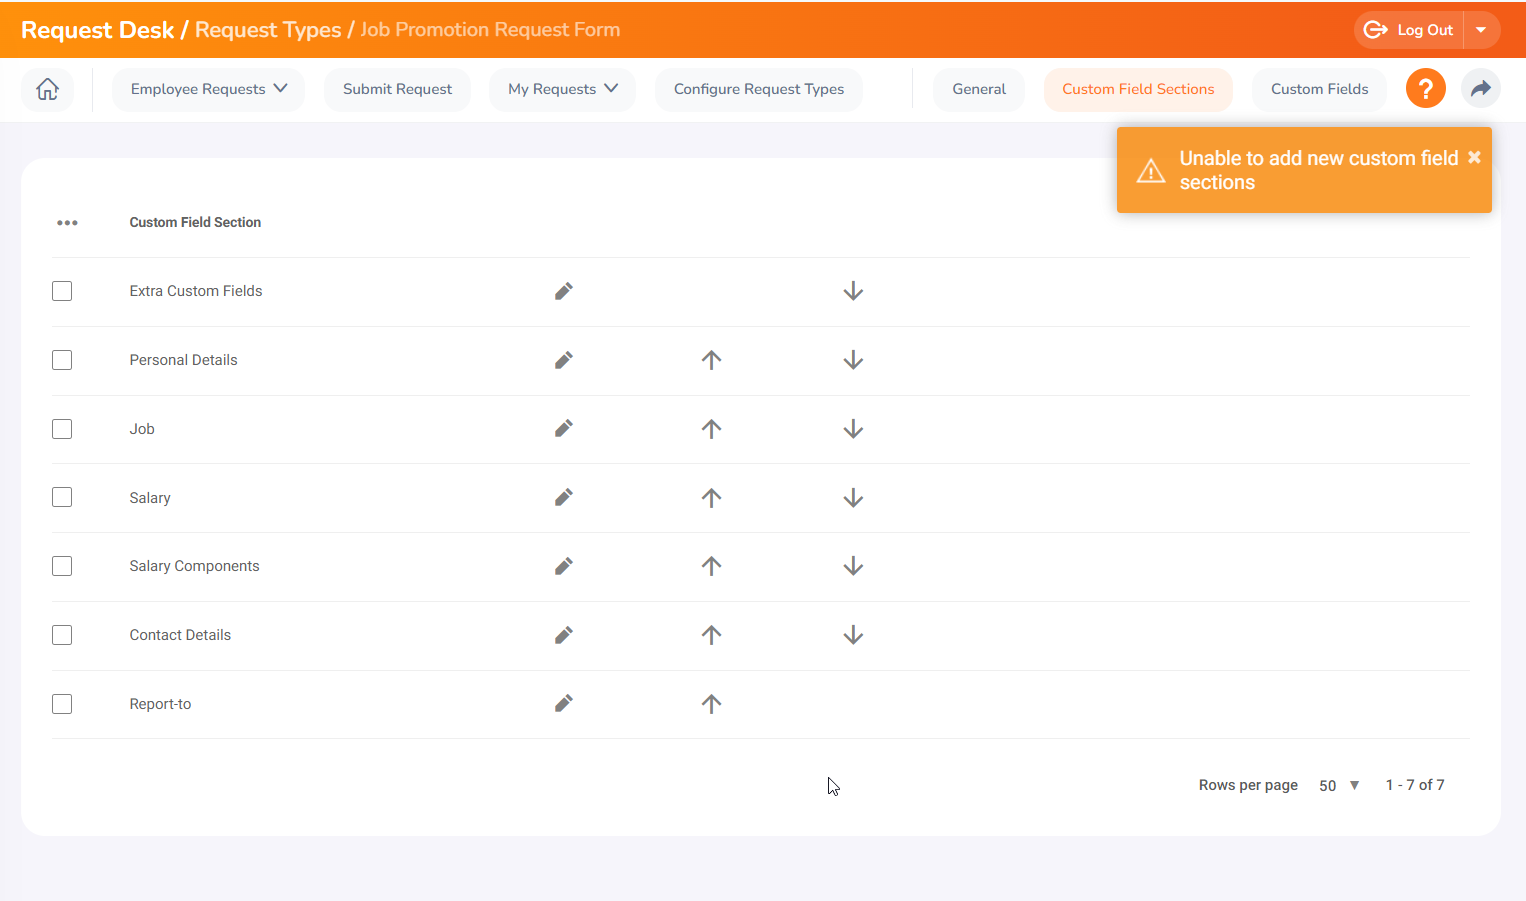Screen dimensions: 1526x901
Task: Select the Report-to checkbox
Action: tap(61, 703)
